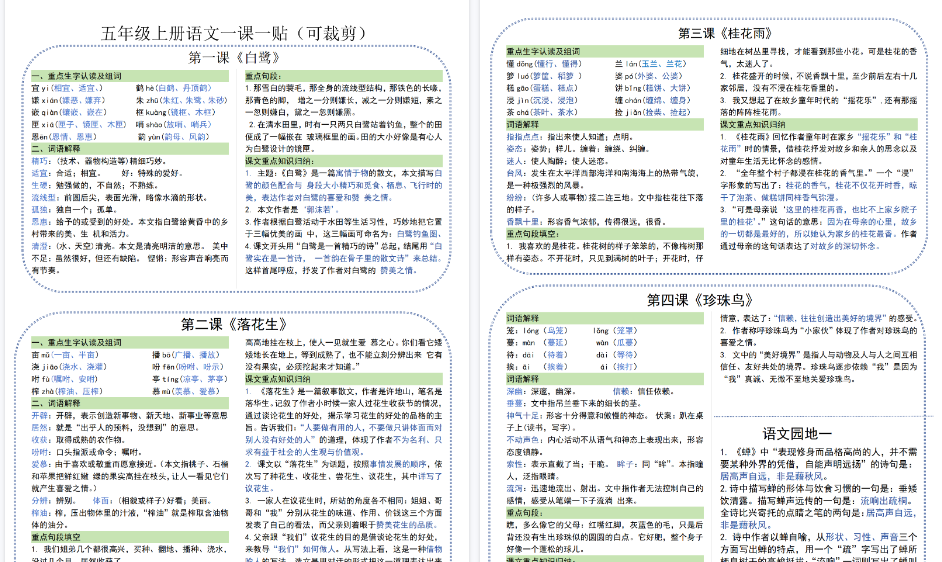Click the entry wàn (瓜蔓)
This screenshot has width=942, height=562.
coord(616,343)
